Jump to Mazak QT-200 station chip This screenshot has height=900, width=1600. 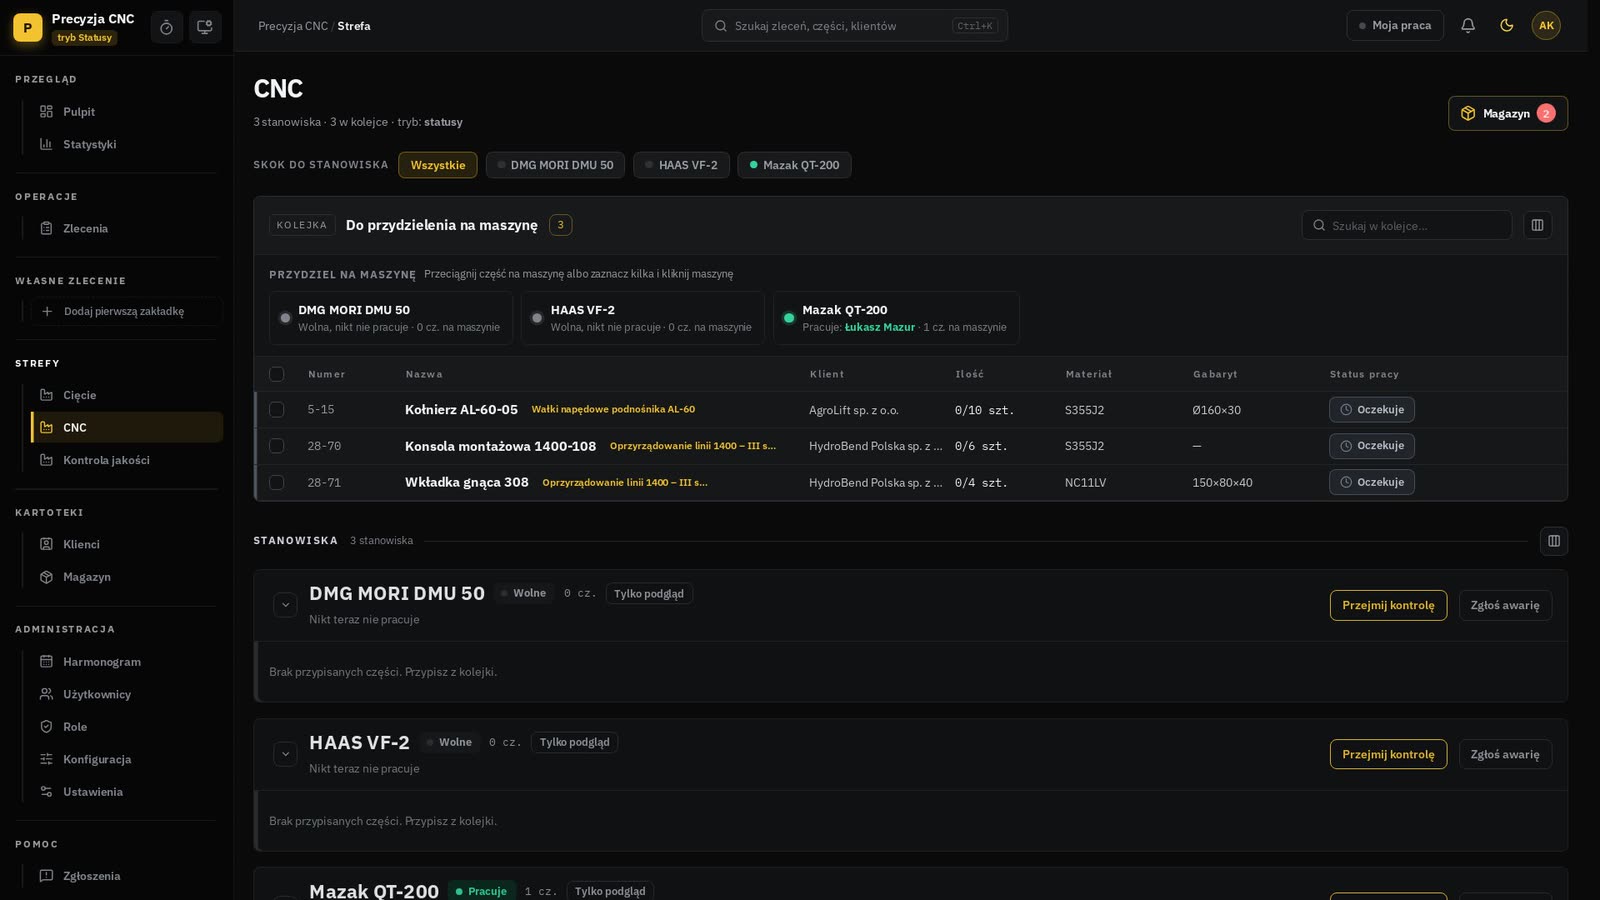794,165
